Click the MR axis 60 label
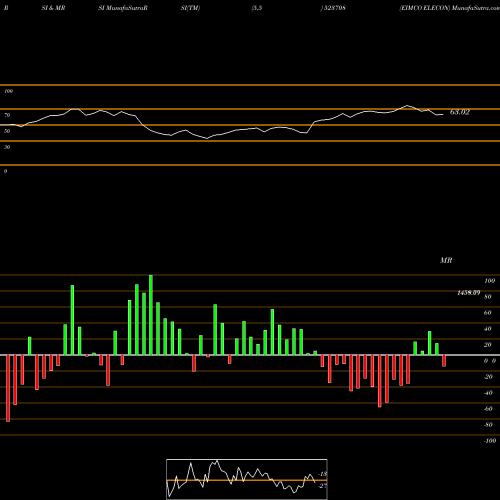500x500 pixels. pos(488,313)
